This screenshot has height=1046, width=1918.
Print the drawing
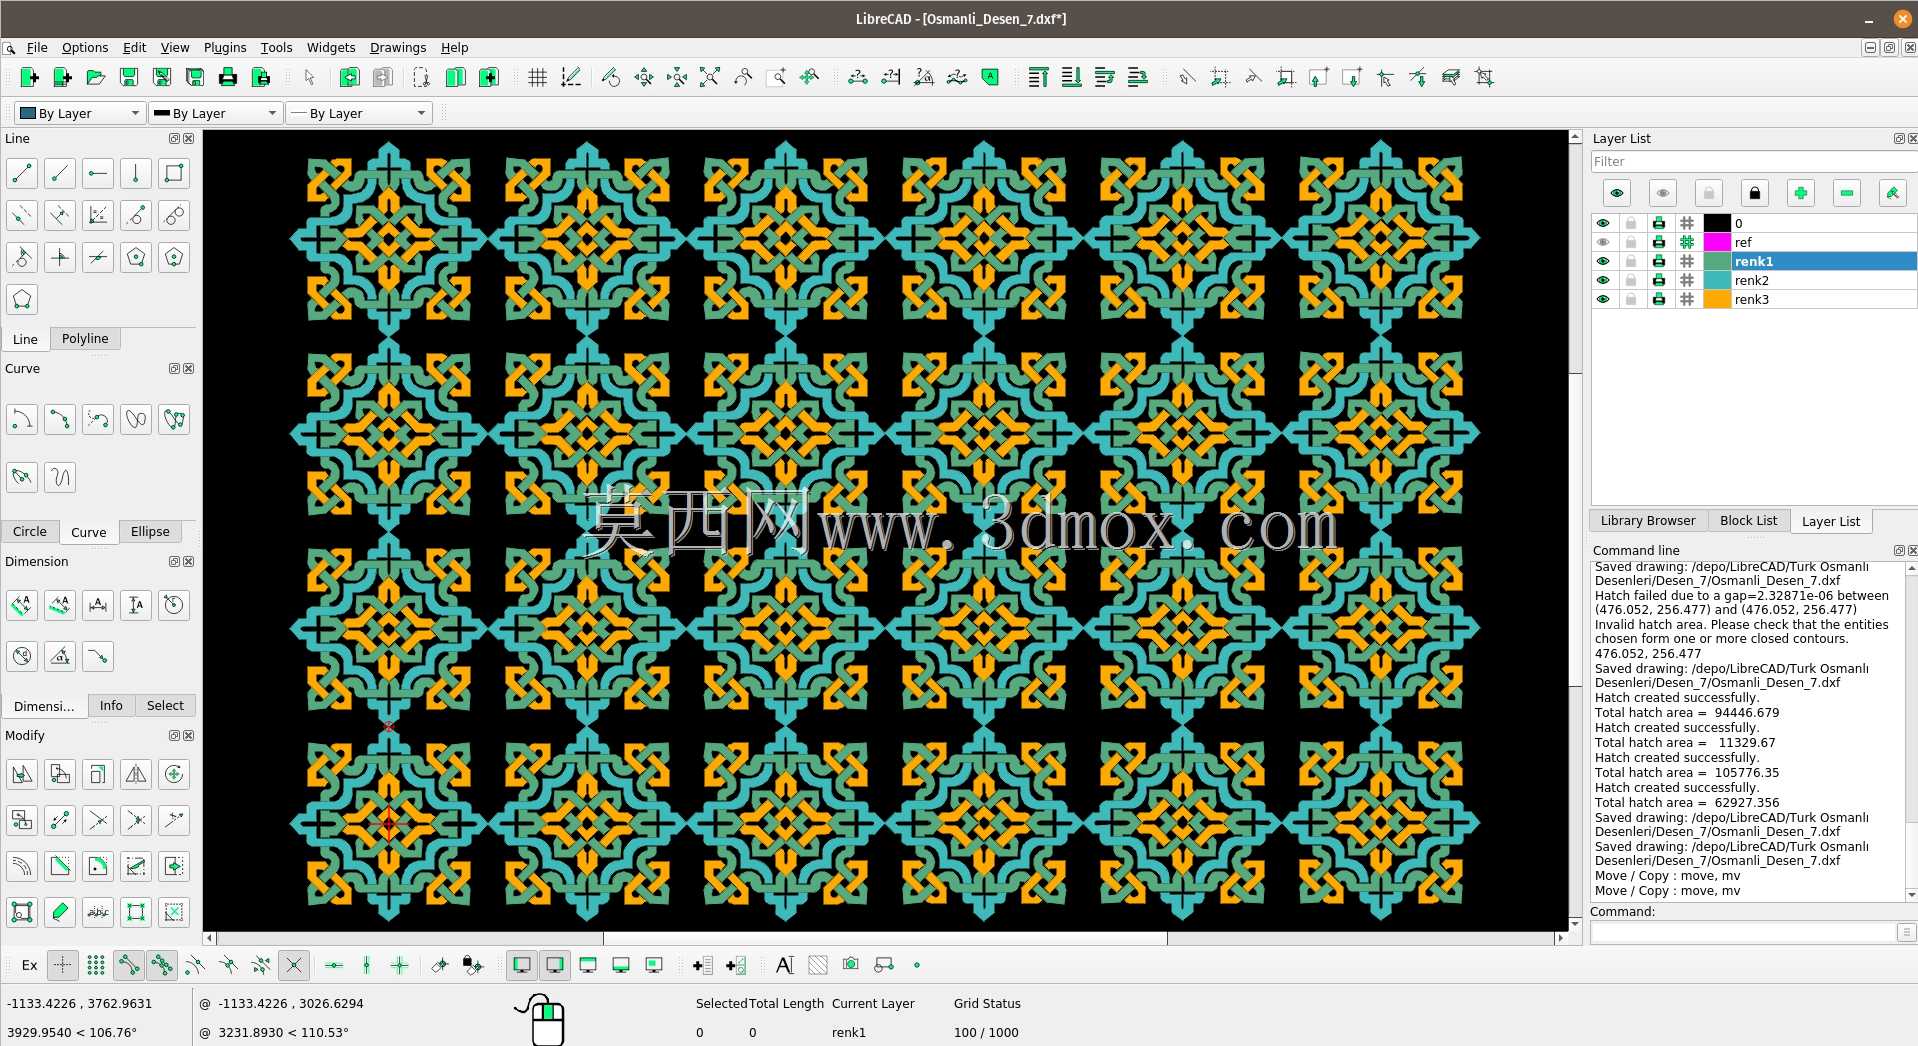pos(227,77)
